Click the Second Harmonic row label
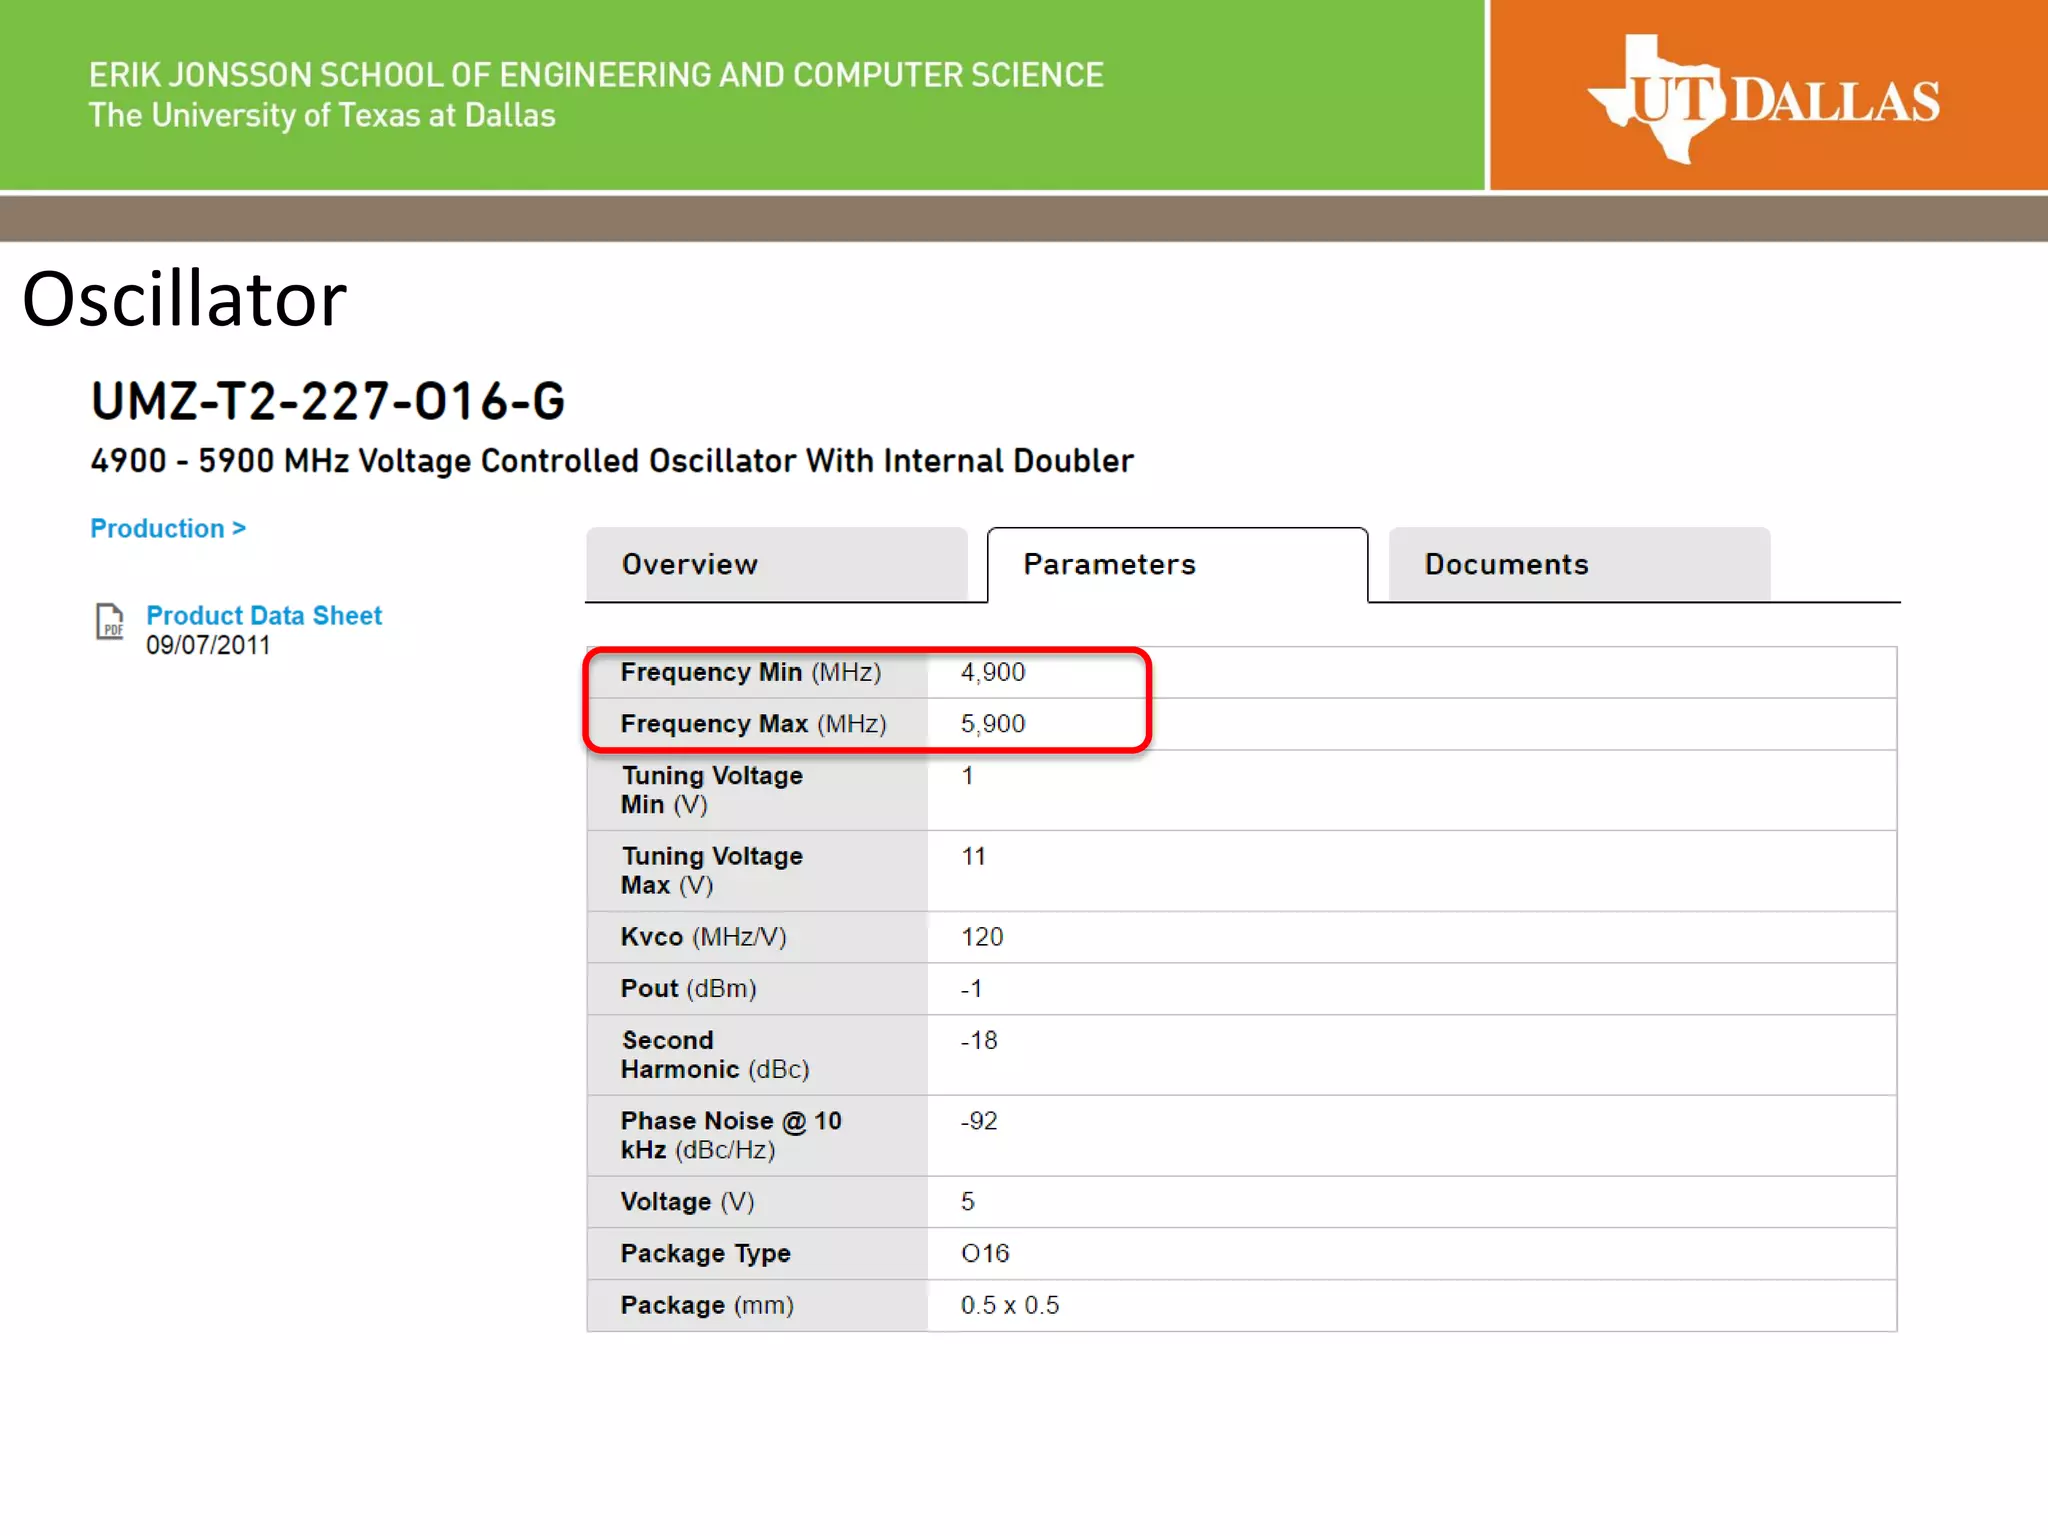This screenshot has height=1536, width=2048. click(x=714, y=1054)
